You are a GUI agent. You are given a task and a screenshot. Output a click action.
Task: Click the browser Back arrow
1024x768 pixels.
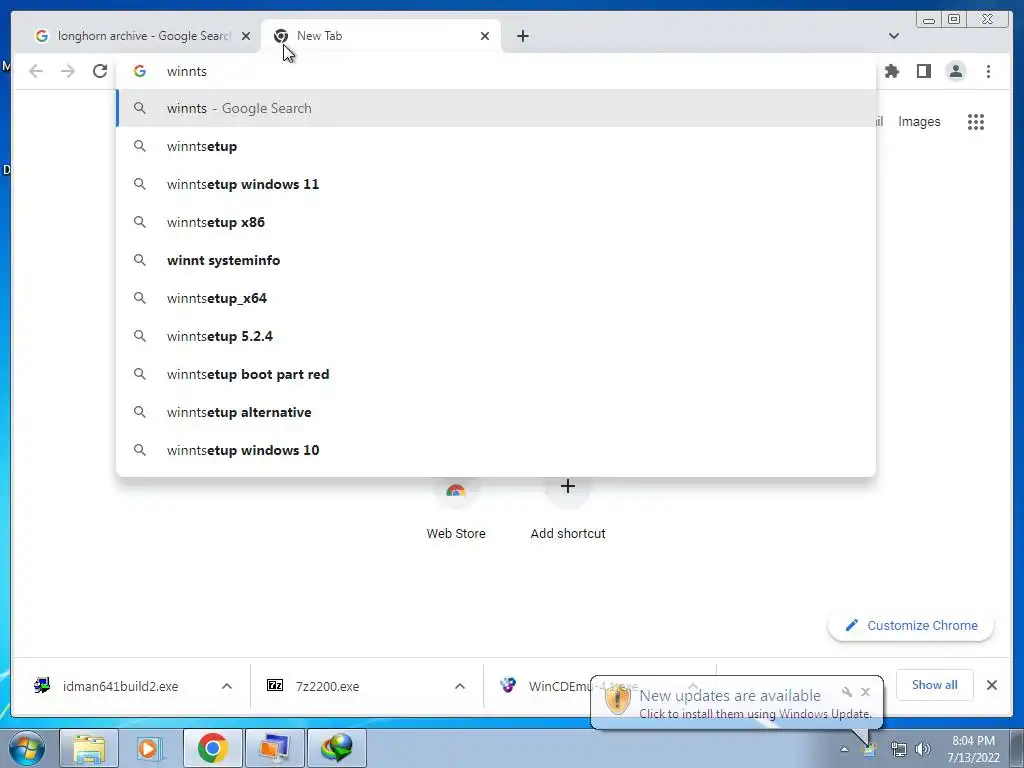tap(36, 71)
